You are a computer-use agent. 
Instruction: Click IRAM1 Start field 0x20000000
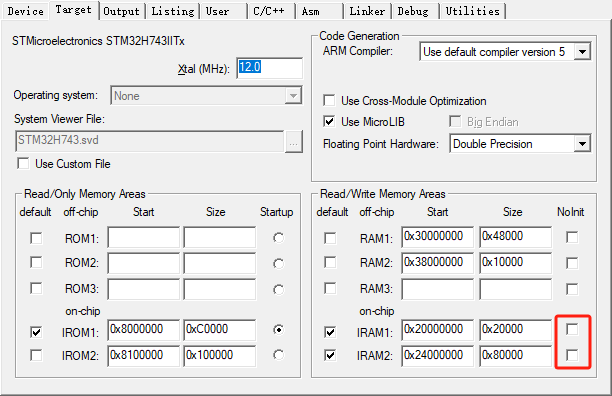pyautogui.click(x=438, y=330)
